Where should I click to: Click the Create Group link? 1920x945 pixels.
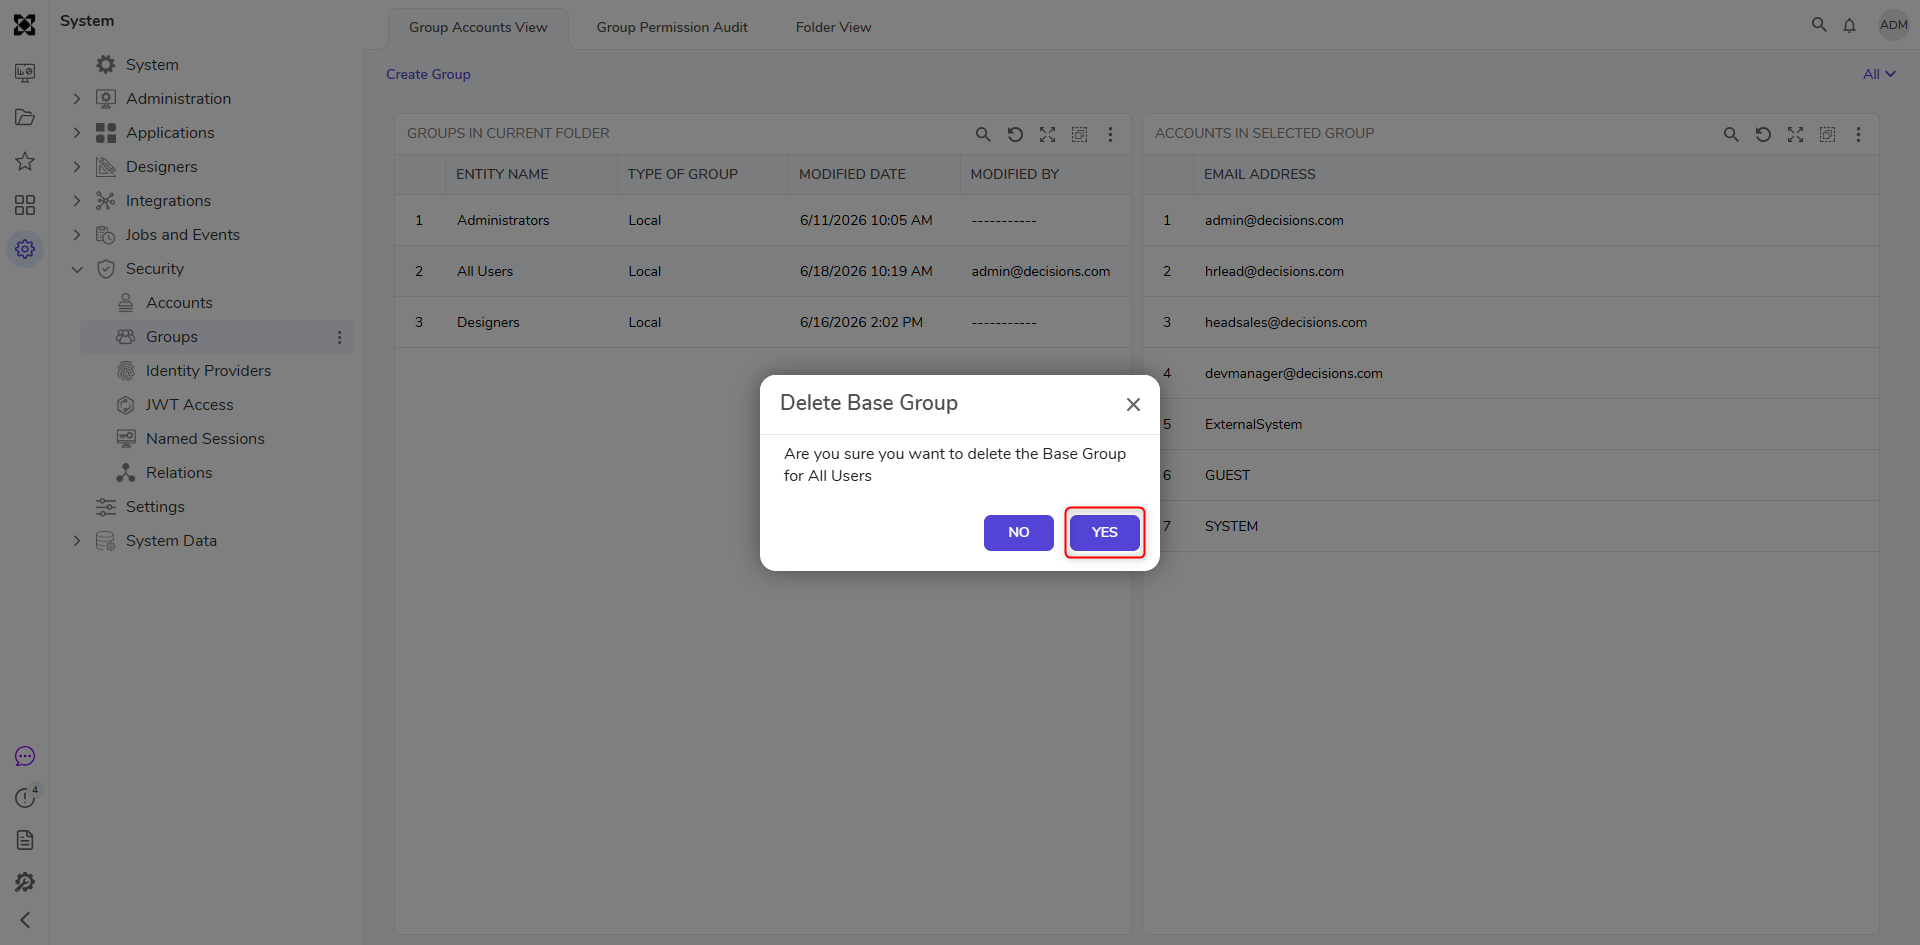[x=428, y=74]
